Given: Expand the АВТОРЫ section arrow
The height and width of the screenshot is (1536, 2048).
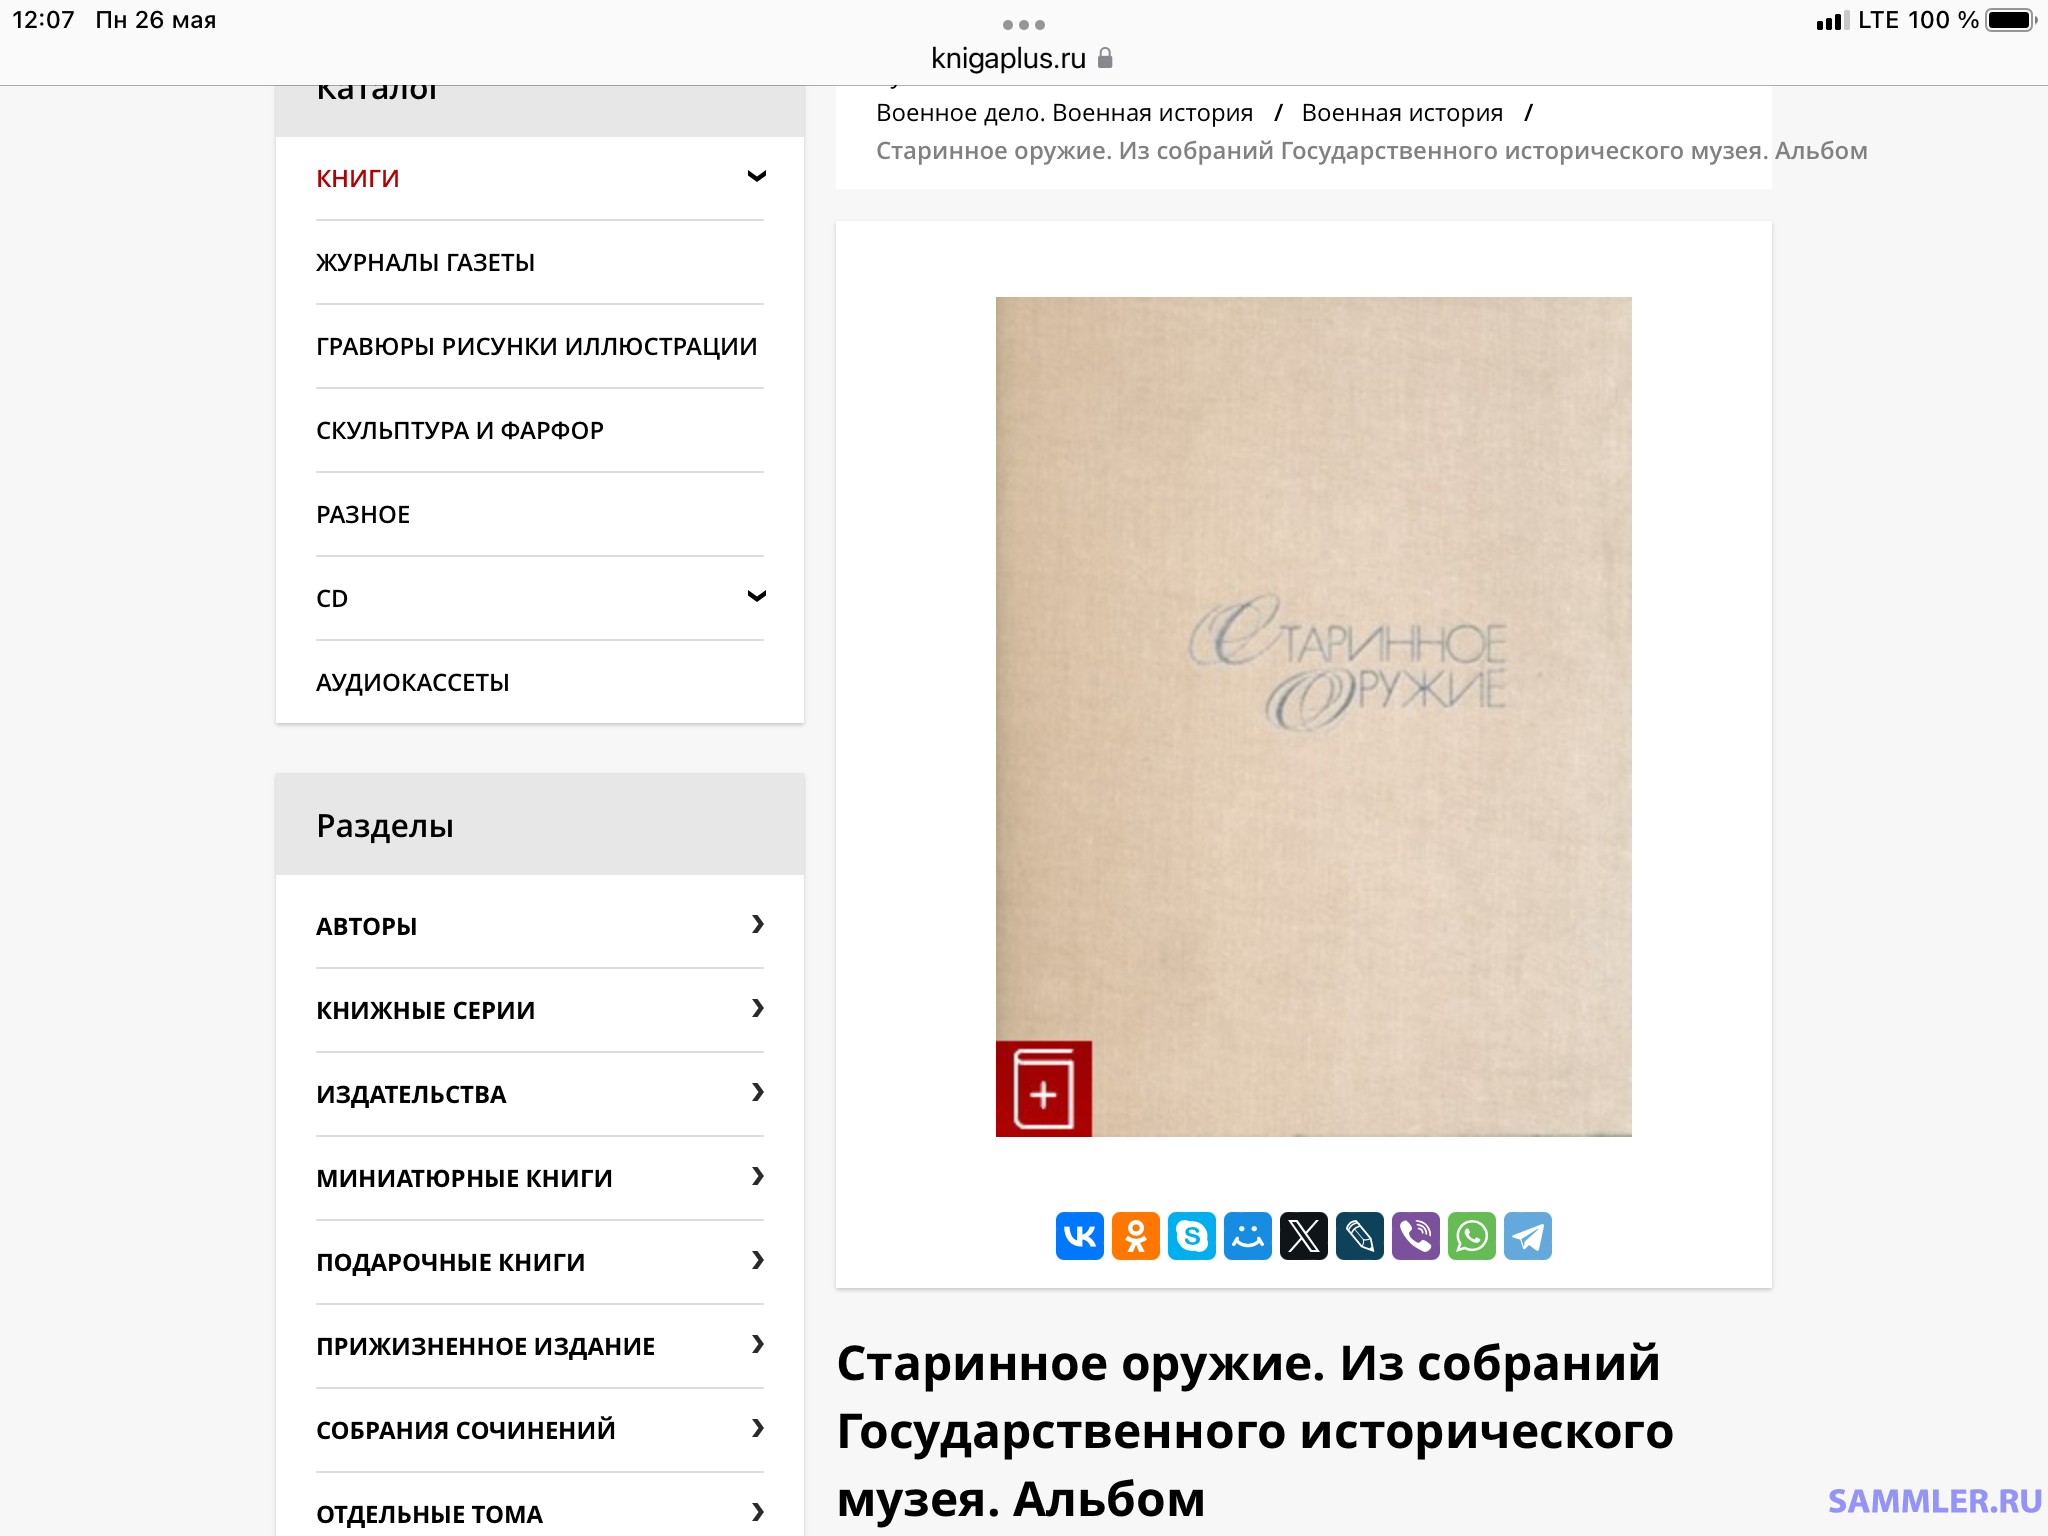Looking at the screenshot, I should point(758,925).
